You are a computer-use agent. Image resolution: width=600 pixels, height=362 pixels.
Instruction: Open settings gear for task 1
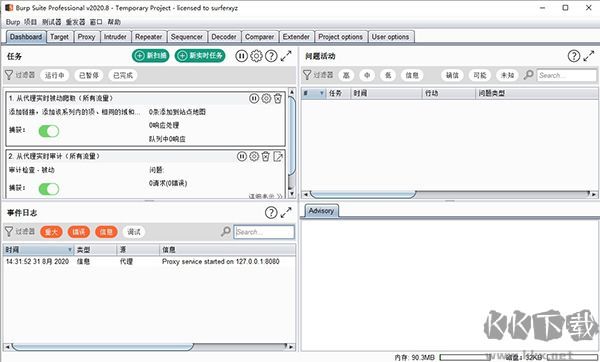(266, 98)
